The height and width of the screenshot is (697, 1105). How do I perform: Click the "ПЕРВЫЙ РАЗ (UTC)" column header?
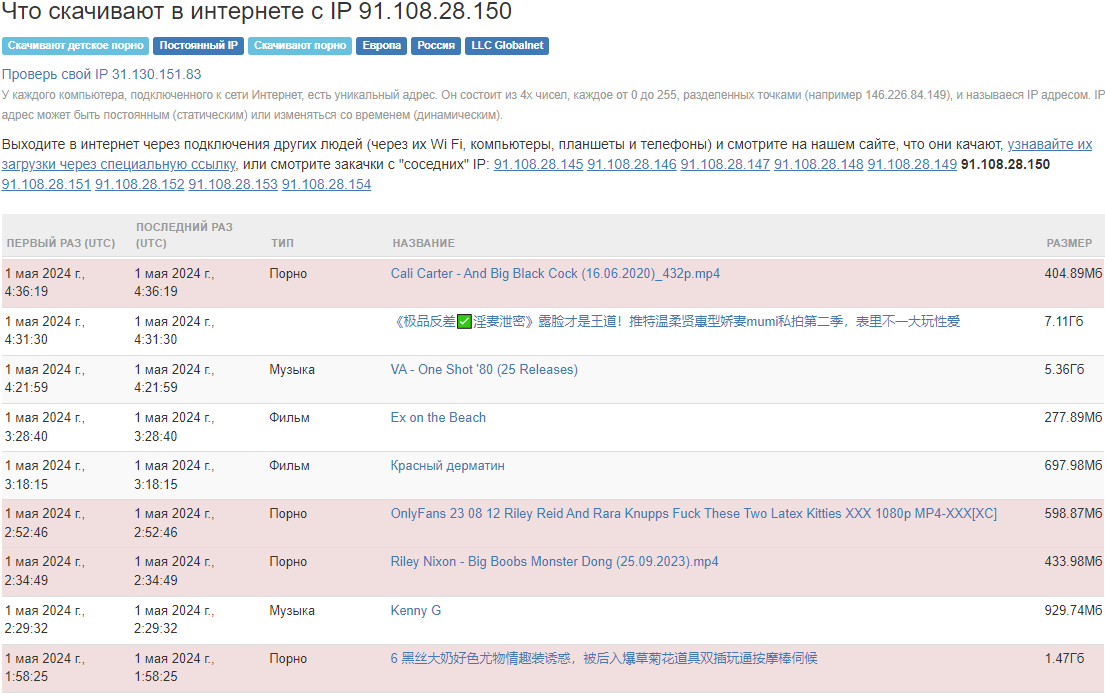pyautogui.click(x=61, y=243)
